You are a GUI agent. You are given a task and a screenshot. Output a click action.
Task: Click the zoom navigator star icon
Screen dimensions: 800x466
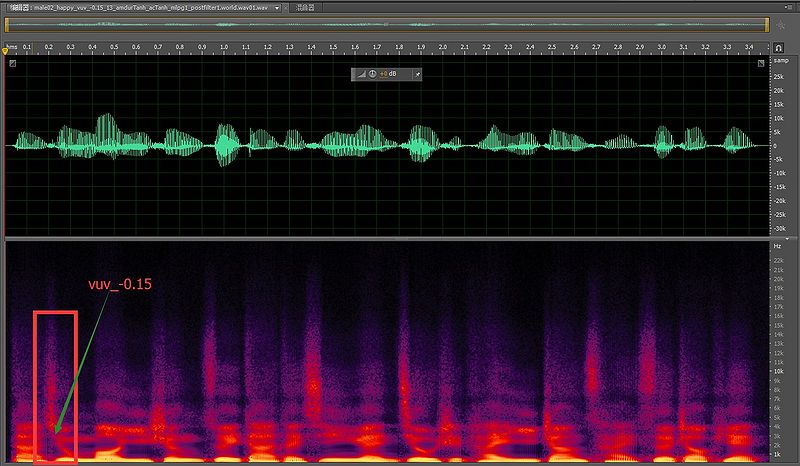click(x=780, y=25)
